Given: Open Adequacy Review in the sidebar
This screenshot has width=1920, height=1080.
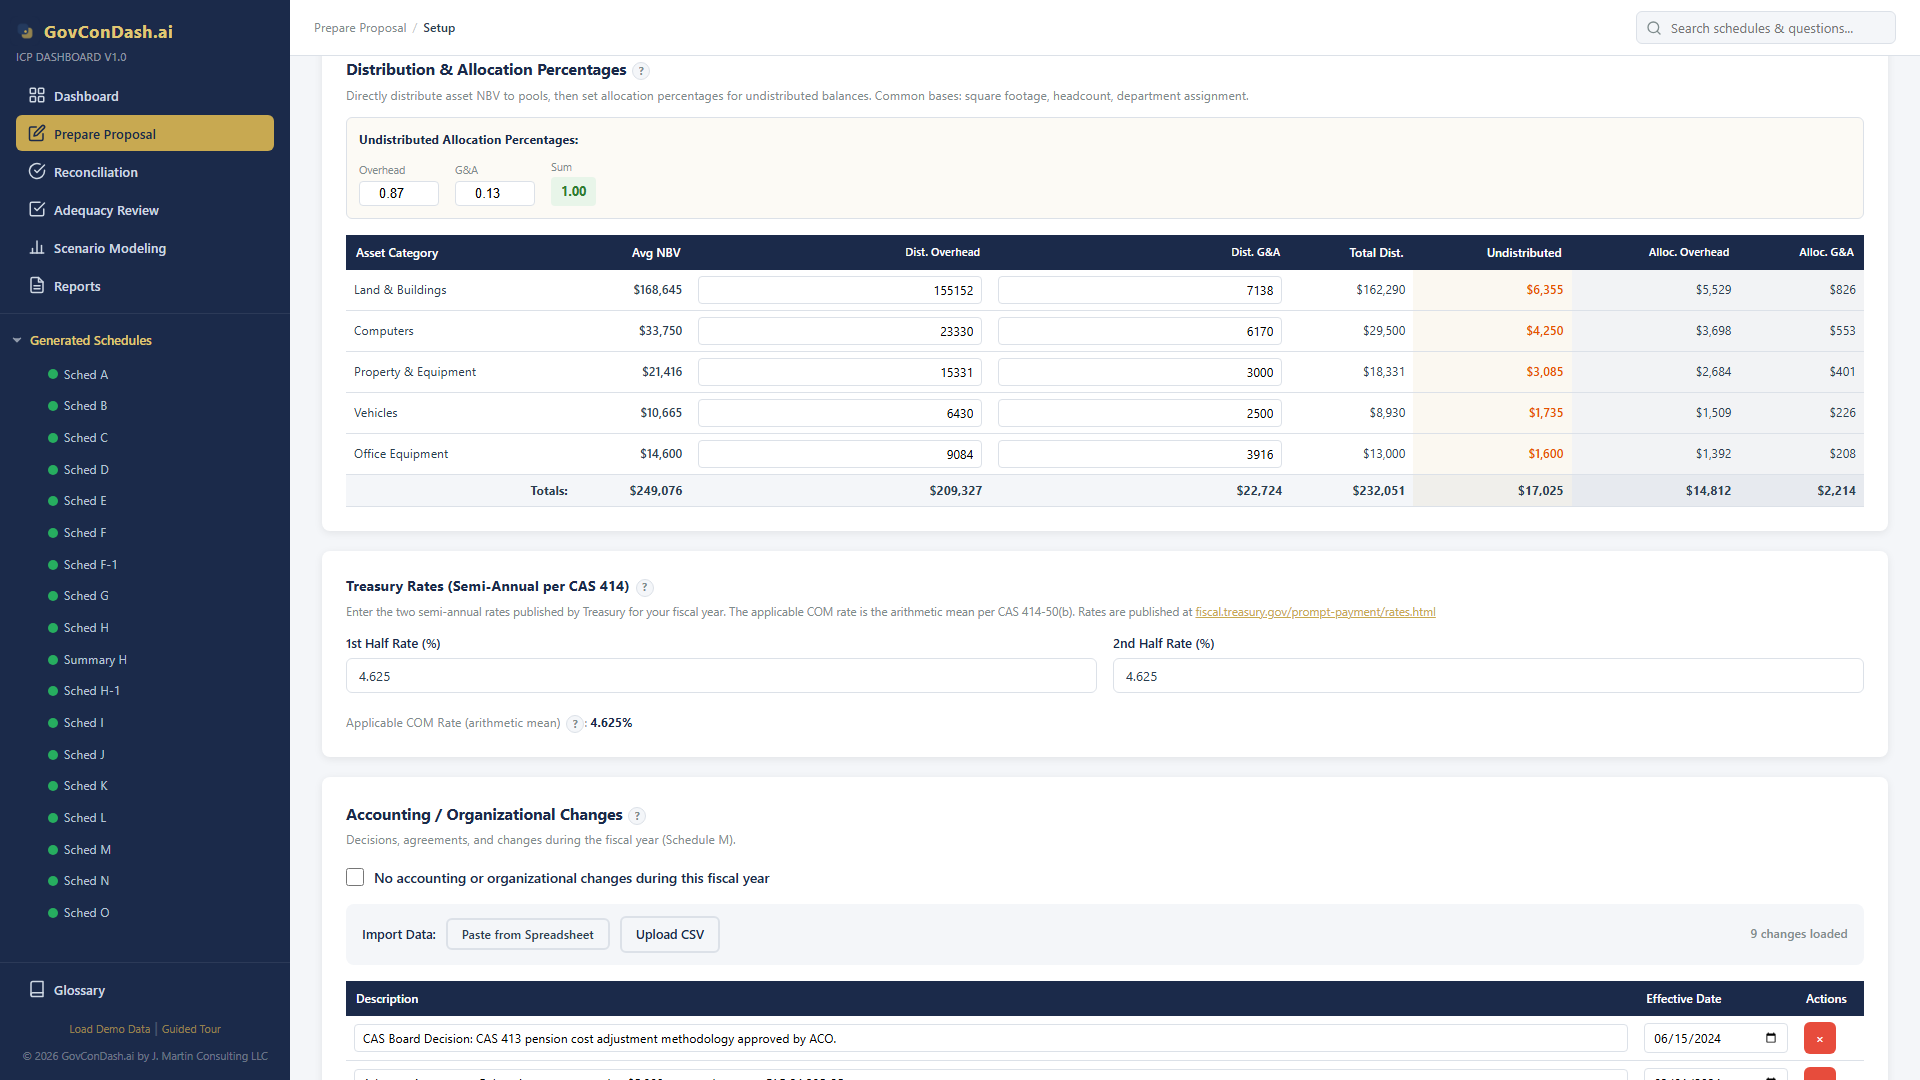Looking at the screenshot, I should pyautogui.click(x=105, y=210).
